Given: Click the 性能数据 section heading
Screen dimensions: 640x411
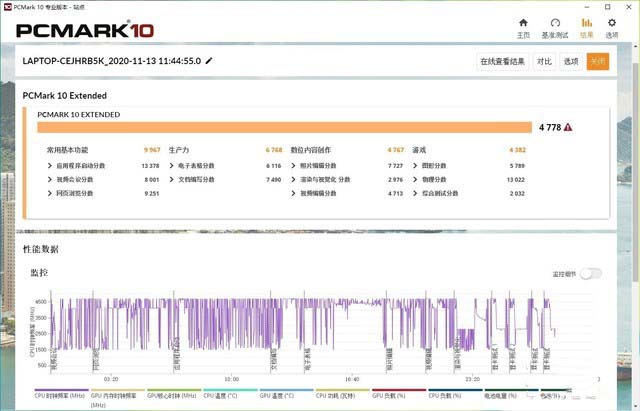Looking at the screenshot, I should click(40, 249).
